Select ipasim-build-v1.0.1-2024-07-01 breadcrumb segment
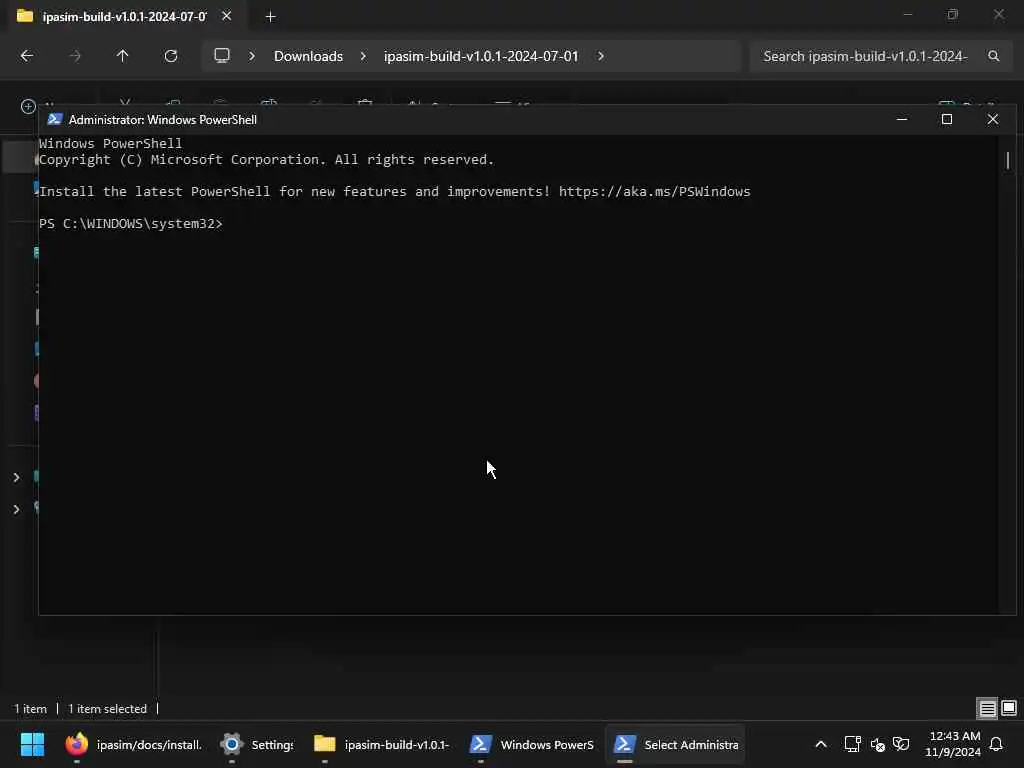This screenshot has width=1024, height=768. pos(481,56)
